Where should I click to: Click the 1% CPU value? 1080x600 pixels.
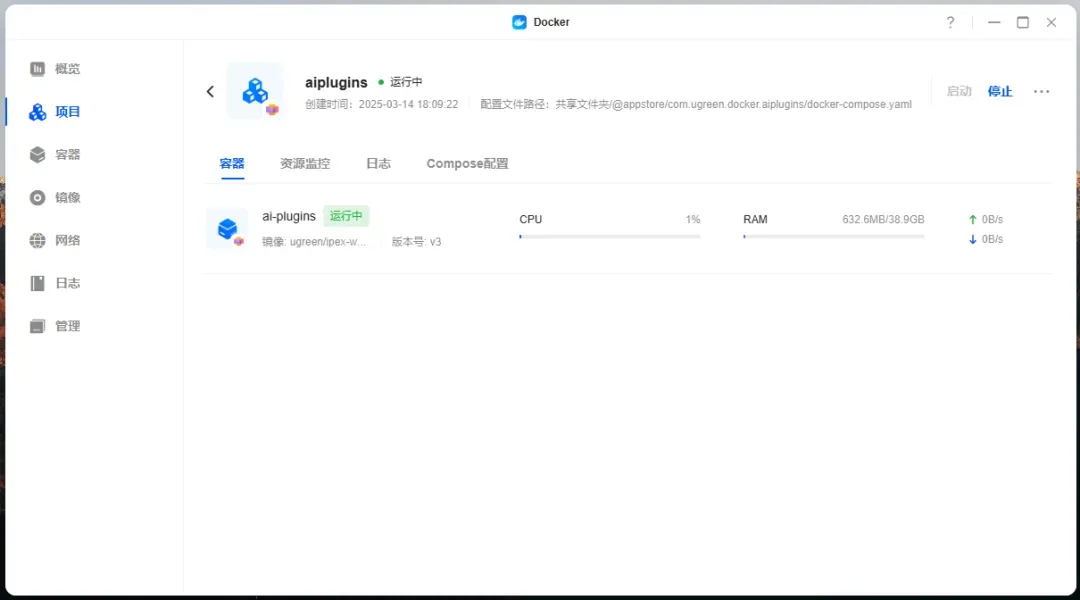point(693,220)
